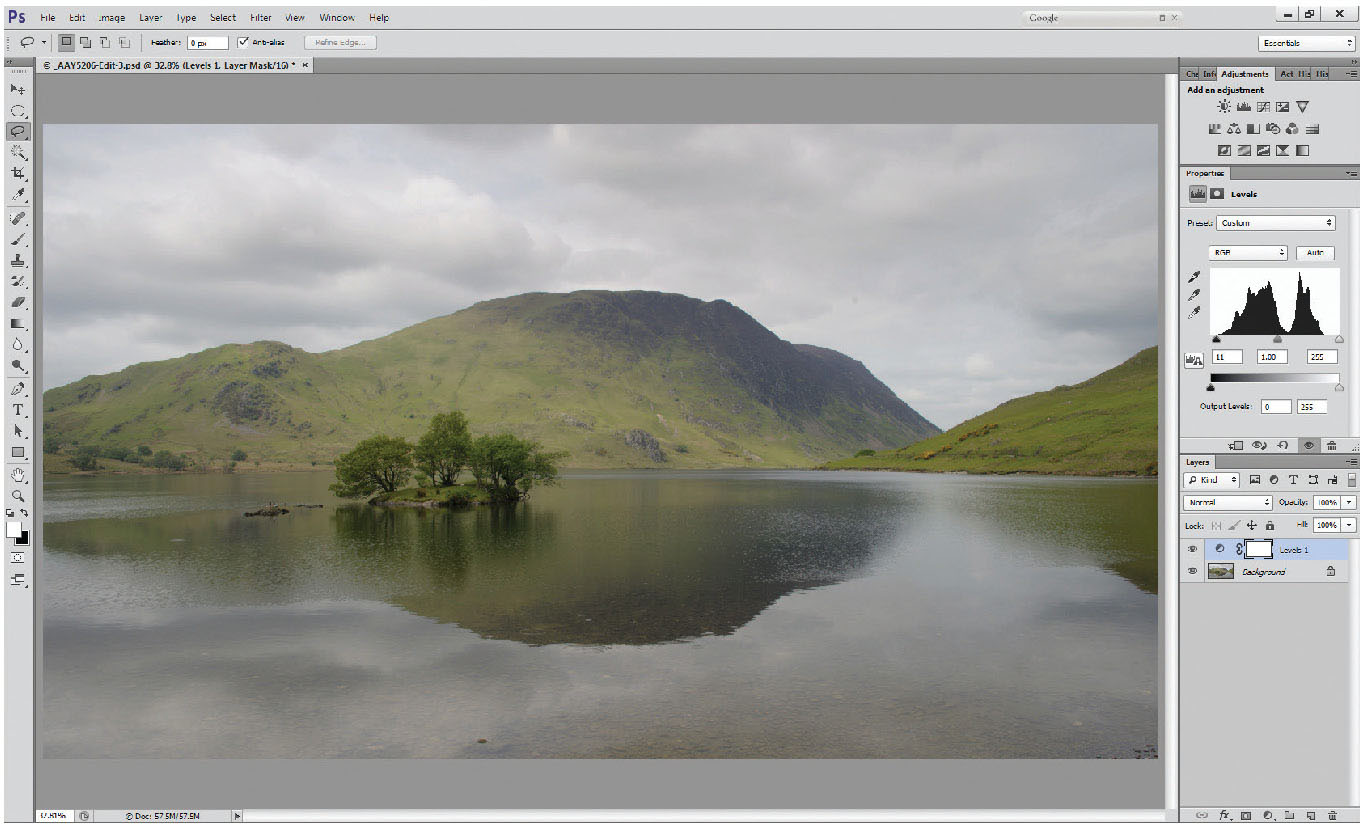Toggle Quick Mask mode icon
The height and width of the screenshot is (824, 1360).
(18, 557)
